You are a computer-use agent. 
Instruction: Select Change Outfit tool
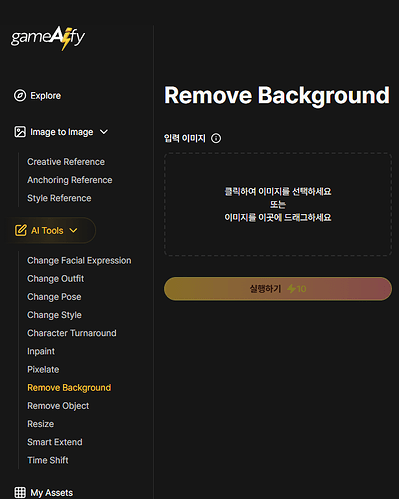pos(56,279)
